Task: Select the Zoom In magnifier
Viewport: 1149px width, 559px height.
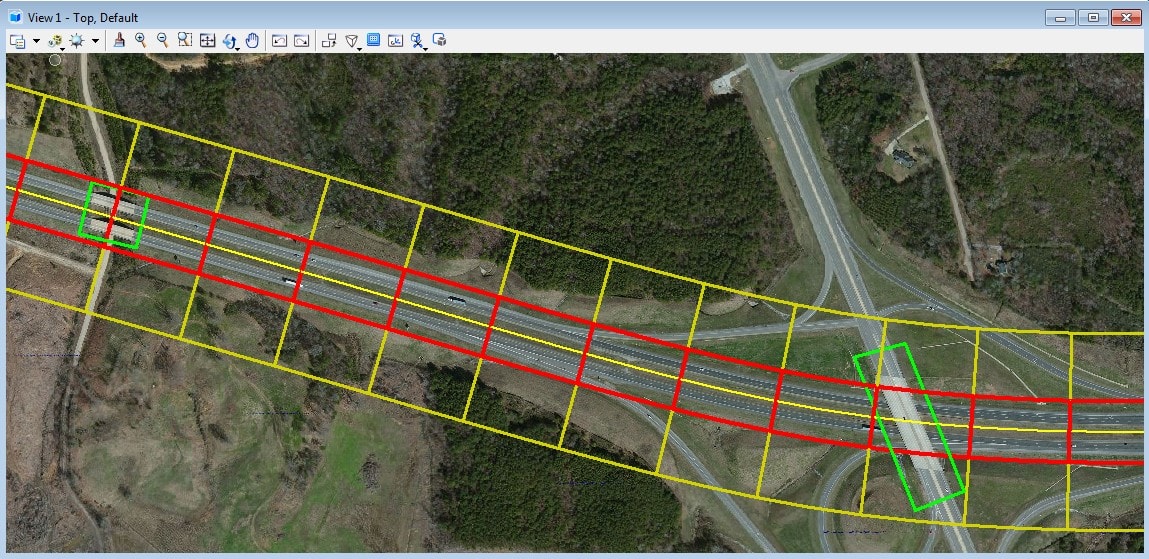Action: pyautogui.click(x=141, y=41)
